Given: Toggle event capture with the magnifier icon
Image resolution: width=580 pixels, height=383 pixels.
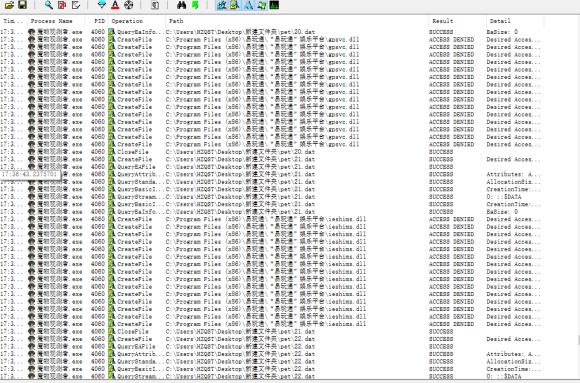Looking at the screenshot, I should click(x=48, y=5).
